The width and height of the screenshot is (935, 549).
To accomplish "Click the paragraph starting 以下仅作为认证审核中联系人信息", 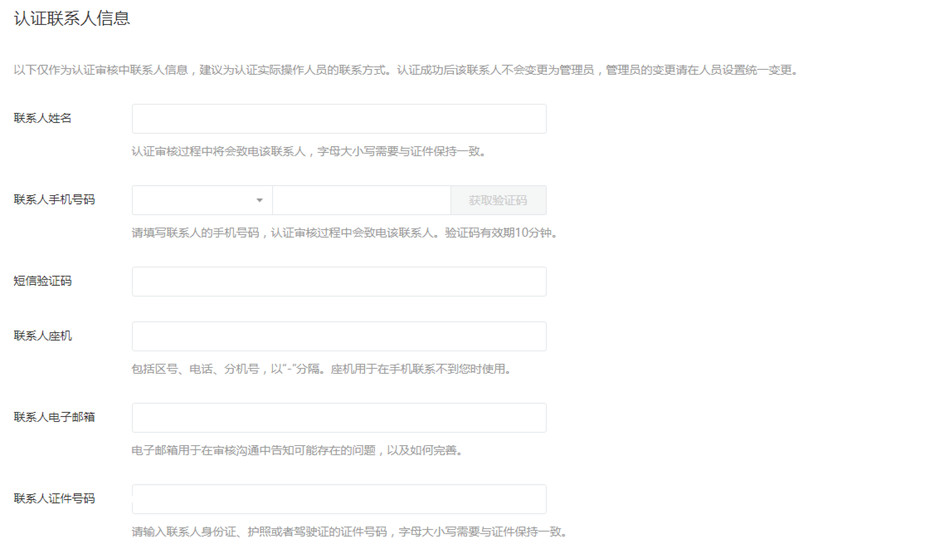I will tap(405, 70).
